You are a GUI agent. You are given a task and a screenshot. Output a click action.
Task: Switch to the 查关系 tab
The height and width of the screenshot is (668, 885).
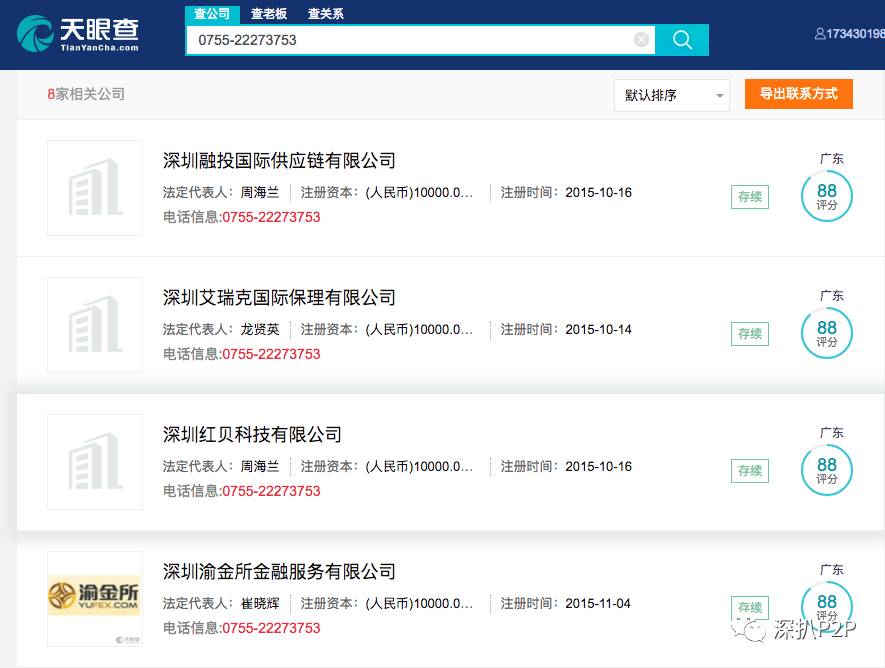click(326, 14)
